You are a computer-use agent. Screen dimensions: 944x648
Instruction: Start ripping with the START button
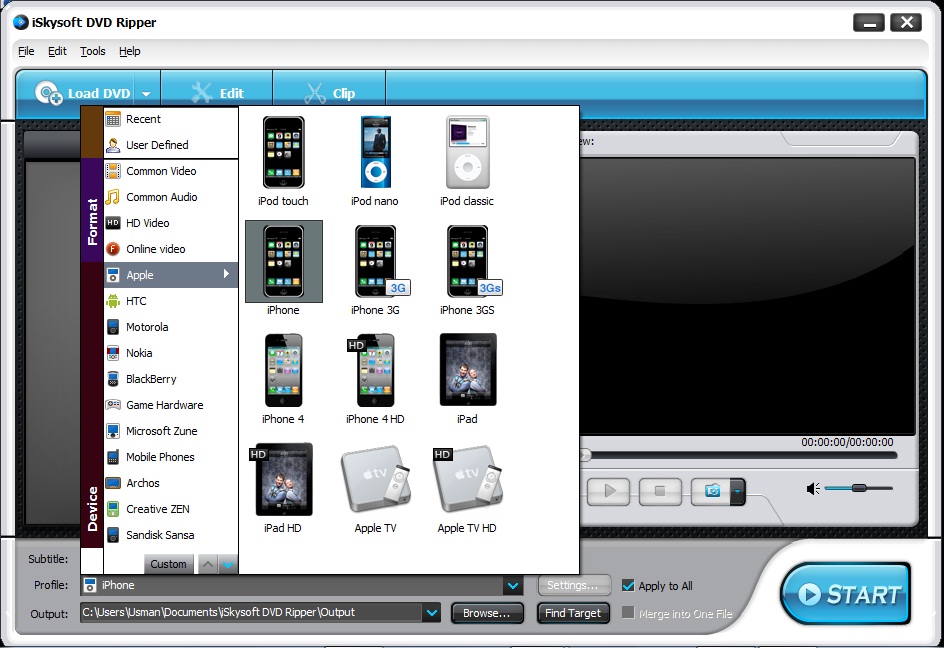(845, 594)
